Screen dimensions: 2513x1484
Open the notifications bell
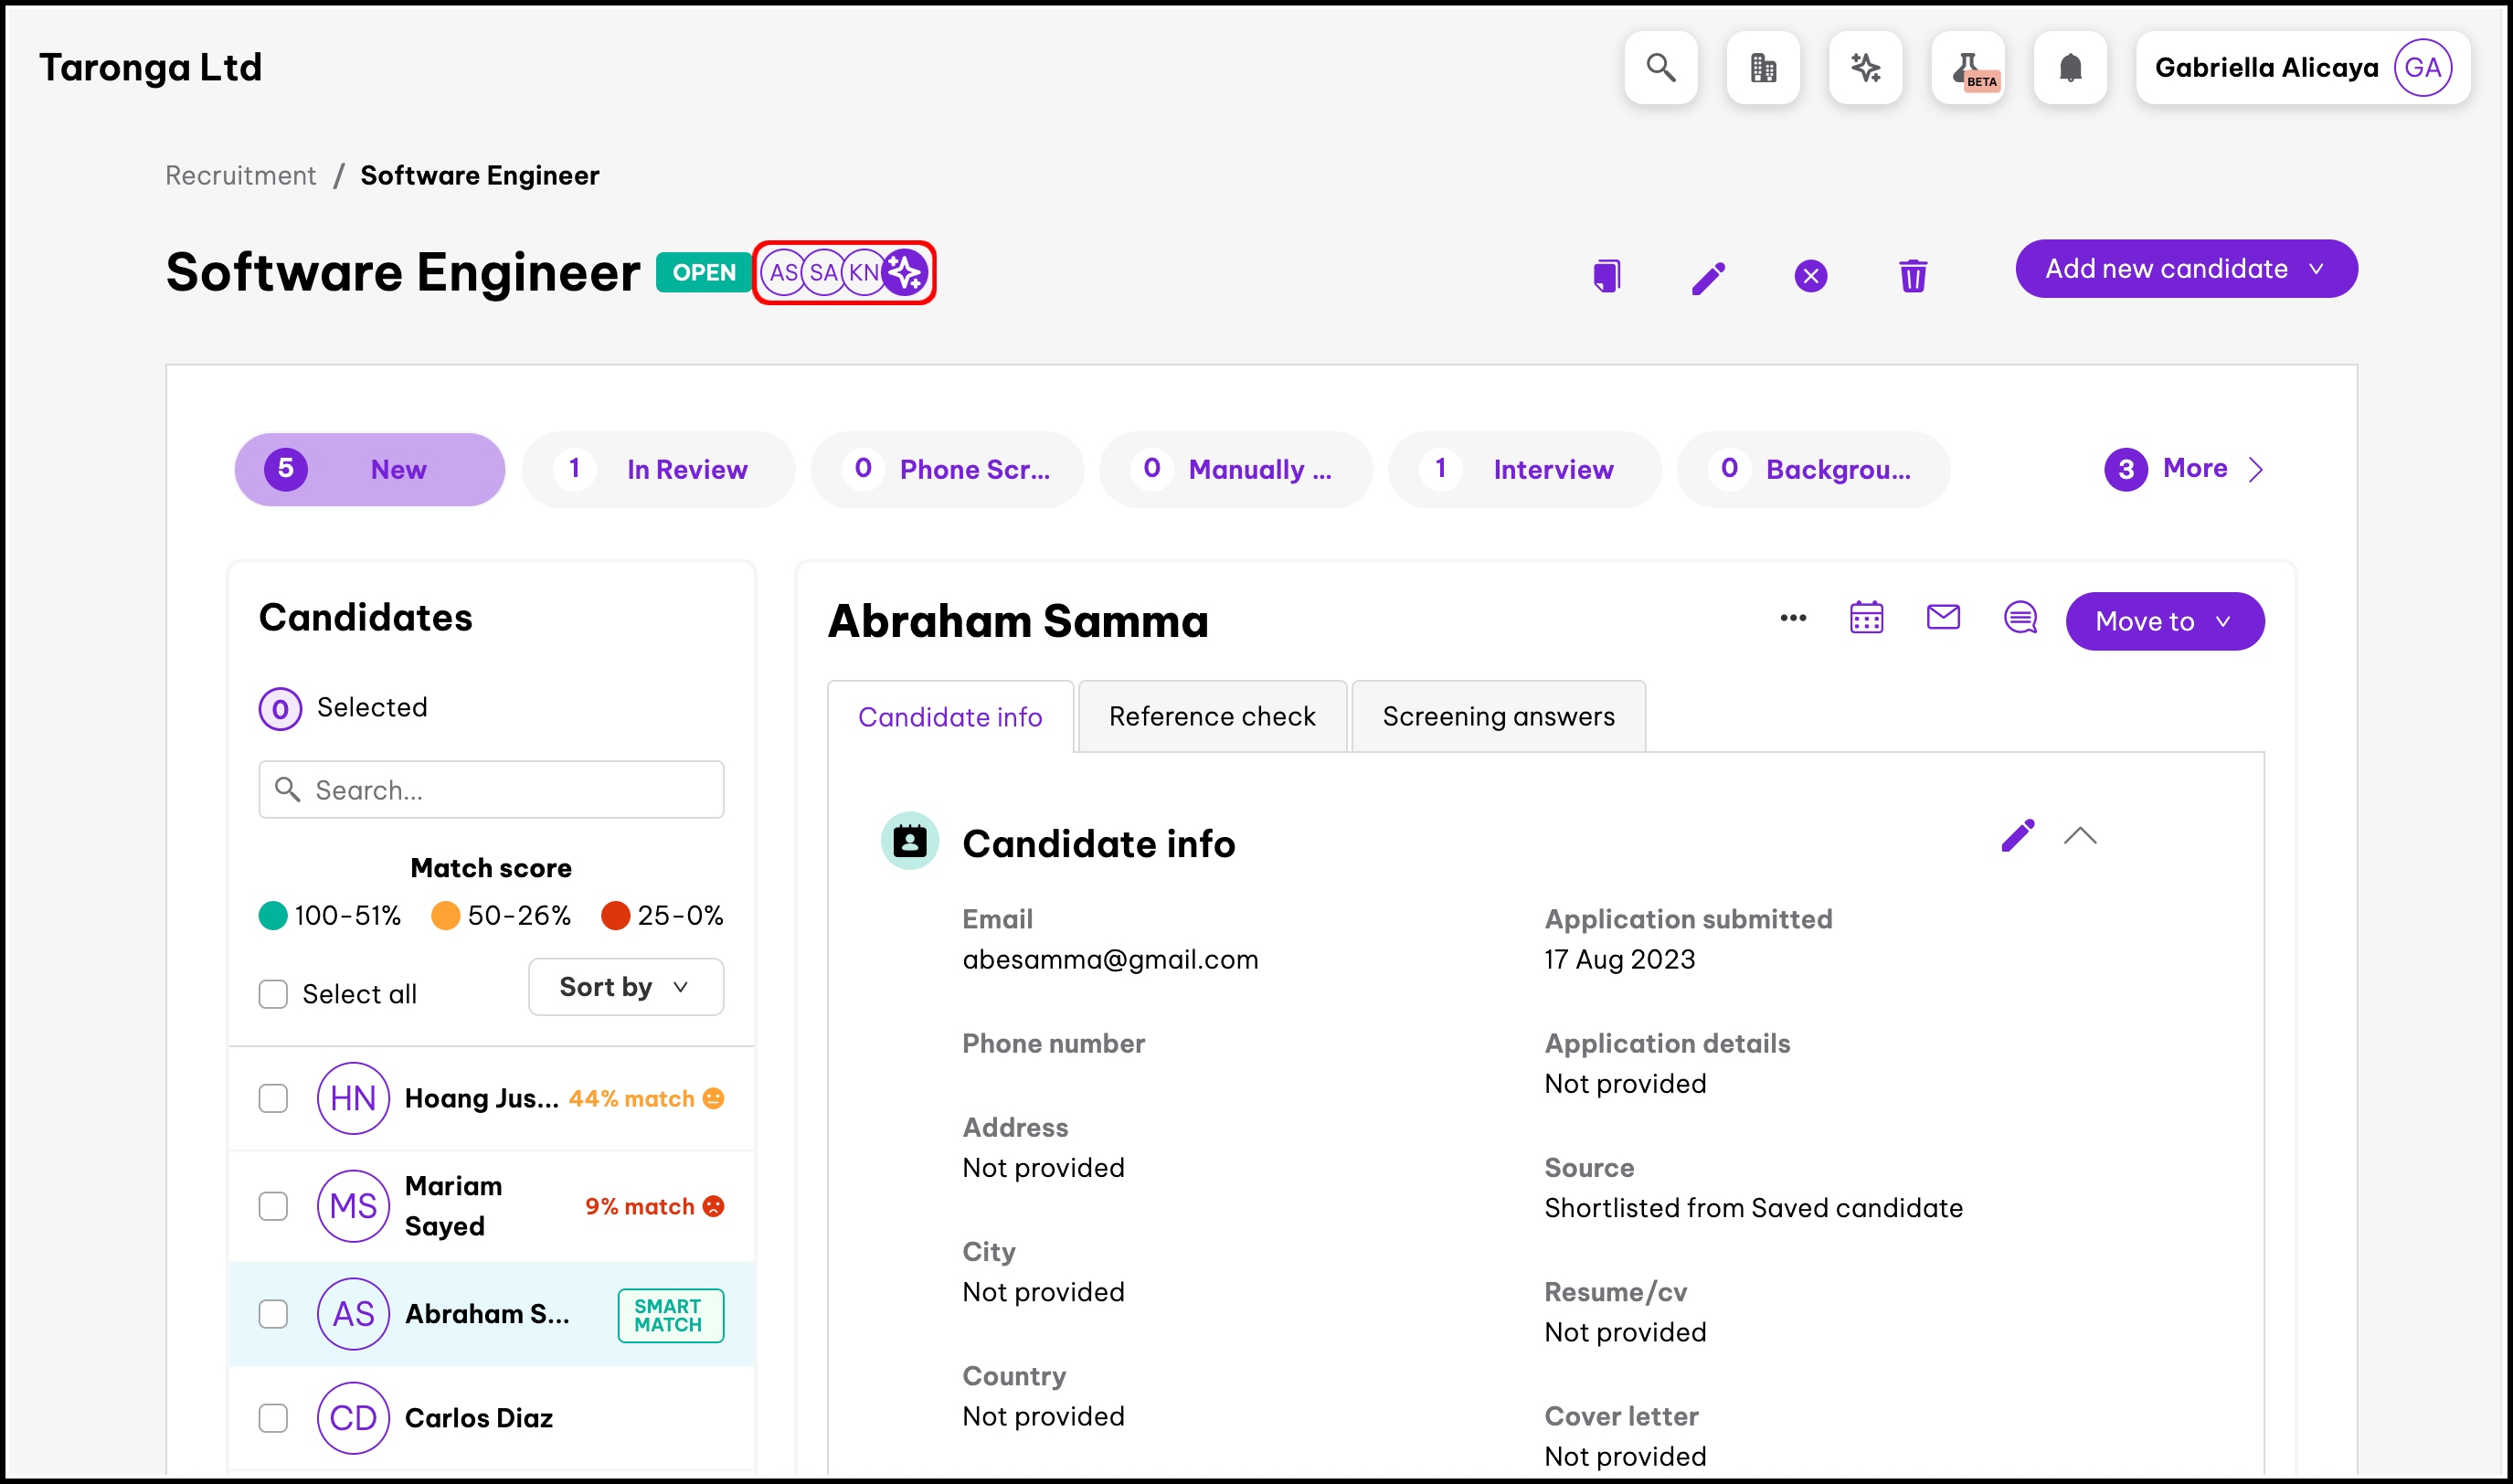pos(2070,68)
